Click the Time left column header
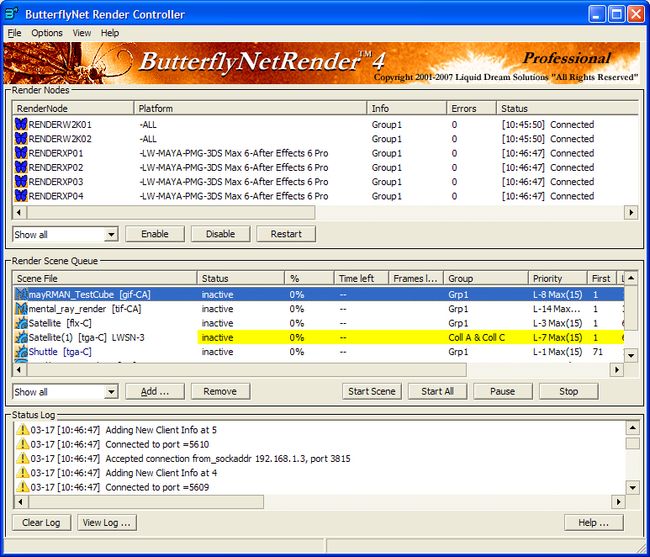This screenshot has height=557, width=650. 361,278
